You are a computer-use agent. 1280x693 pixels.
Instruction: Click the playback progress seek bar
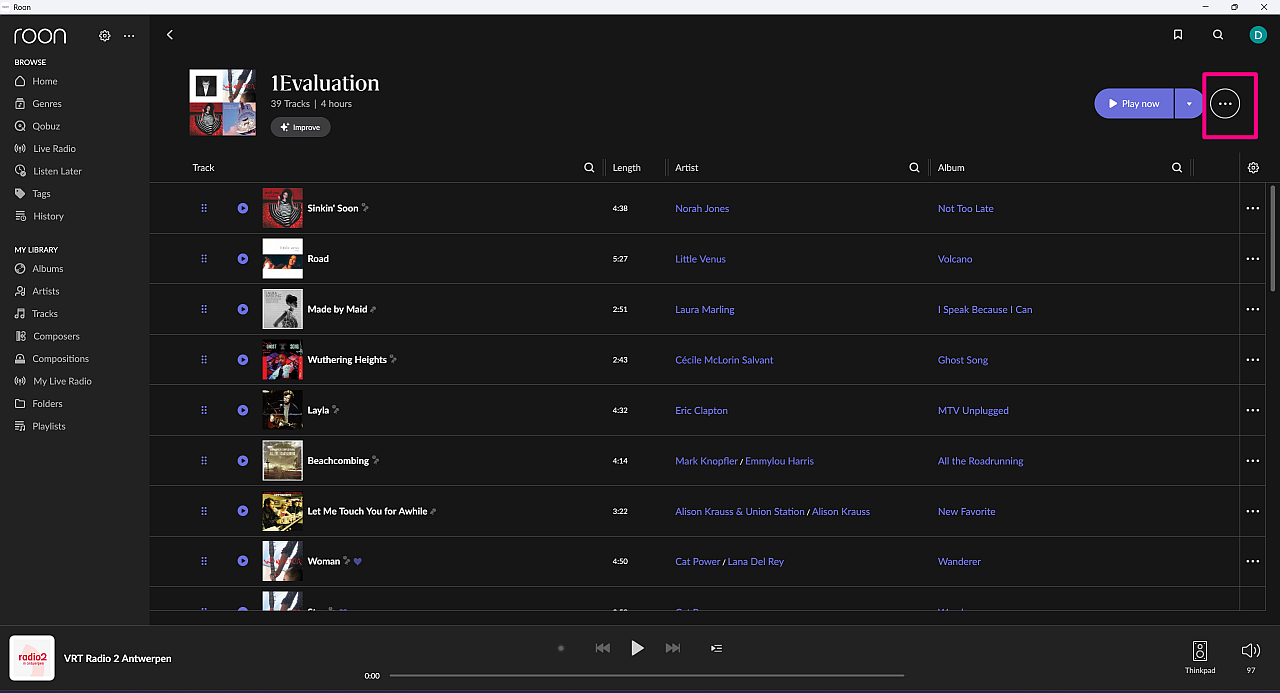click(646, 676)
